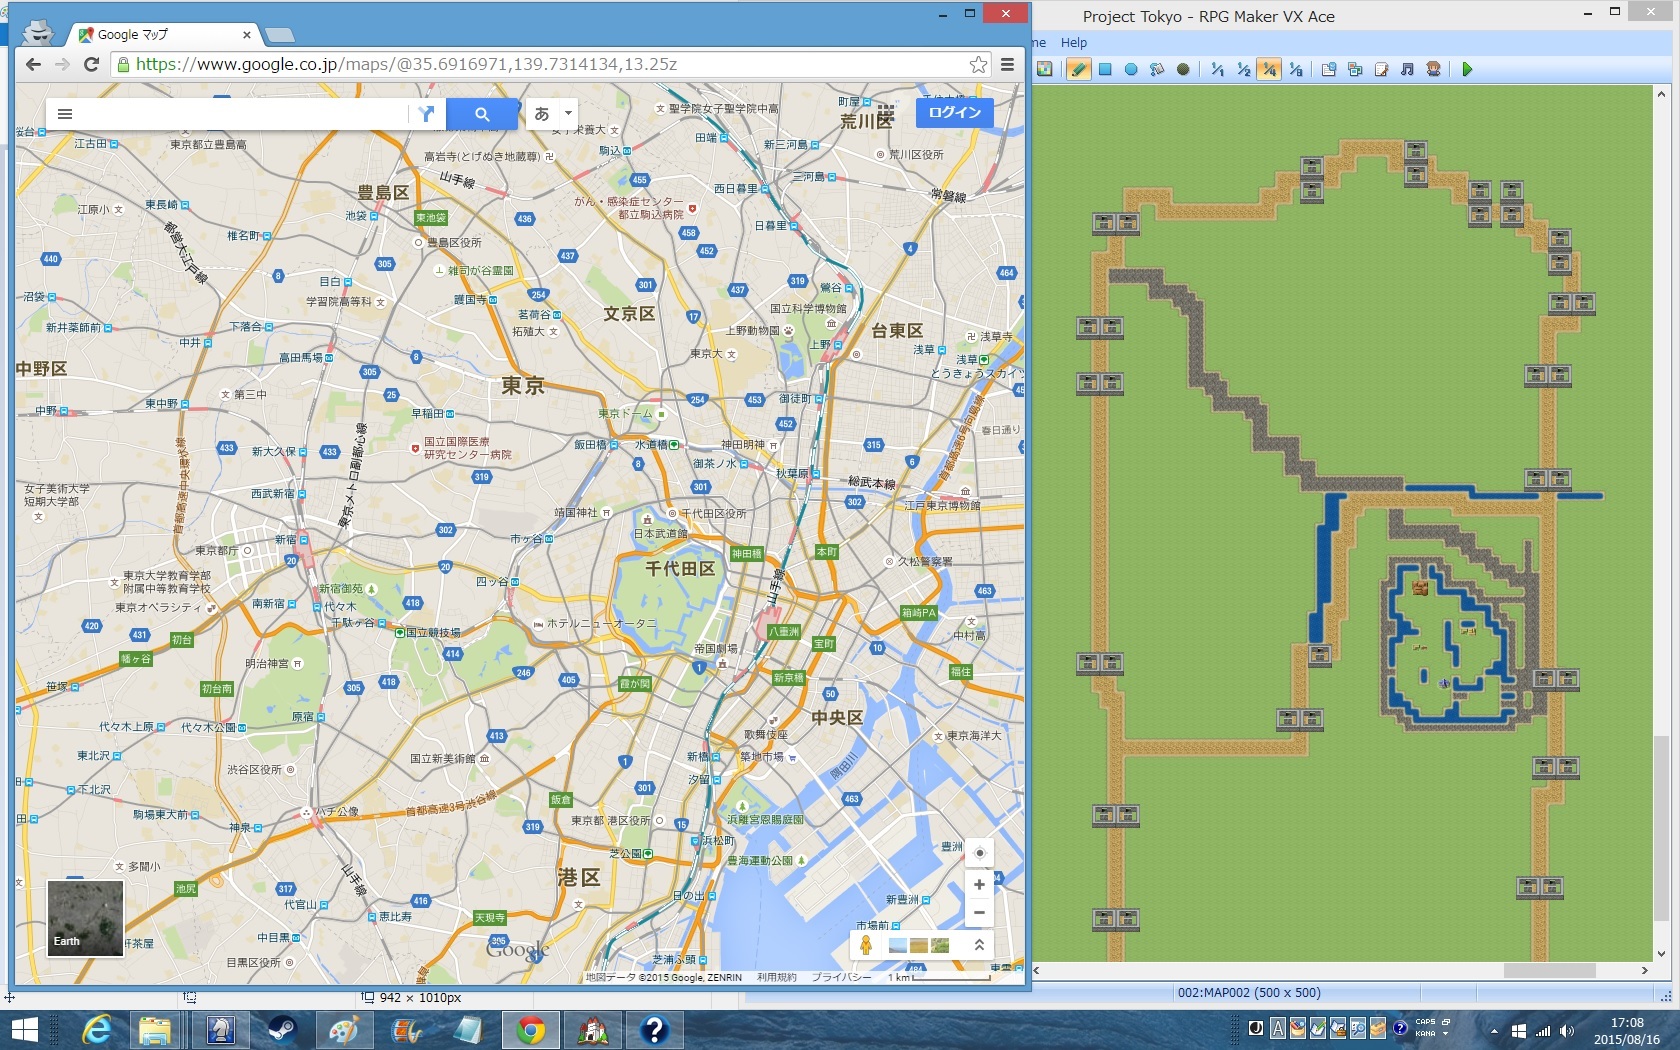The height and width of the screenshot is (1050, 1680).
Task: Show hidden system tray icons
Action: click(1494, 1030)
